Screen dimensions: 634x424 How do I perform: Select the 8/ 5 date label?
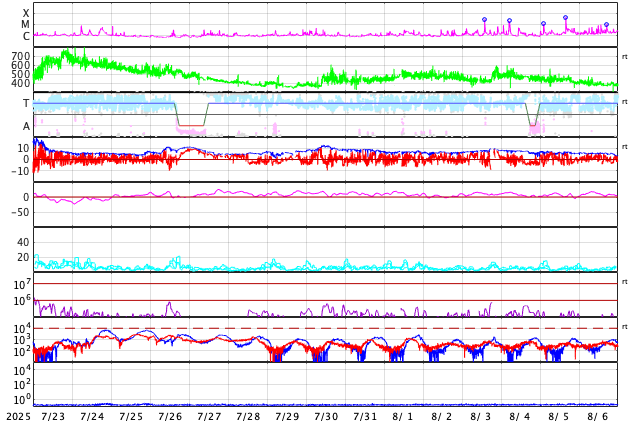coord(559,417)
